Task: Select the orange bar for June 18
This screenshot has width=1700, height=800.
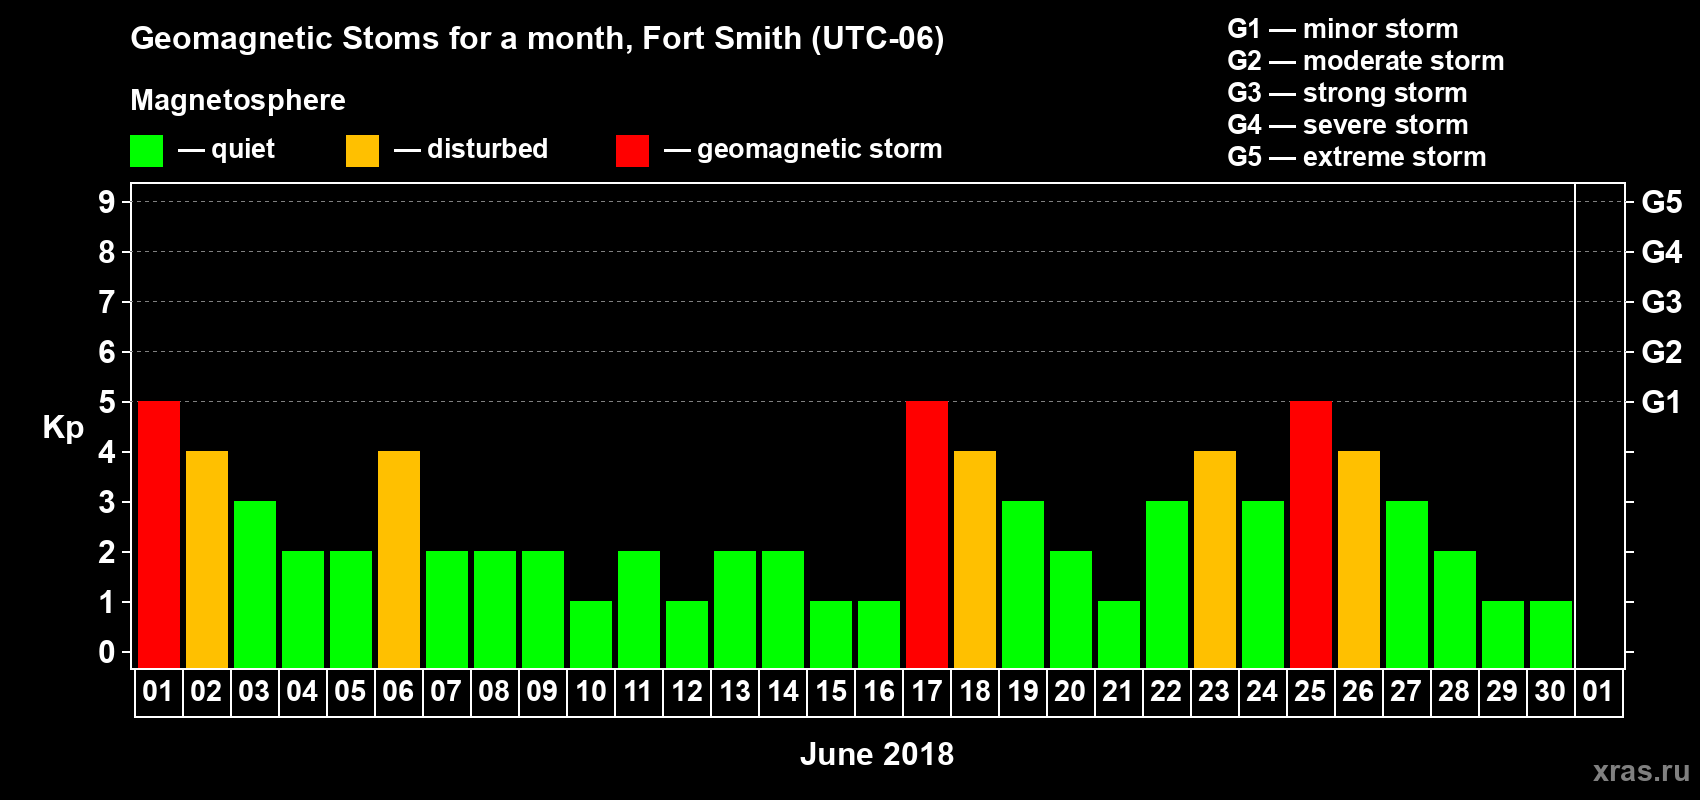Action: 975,559
